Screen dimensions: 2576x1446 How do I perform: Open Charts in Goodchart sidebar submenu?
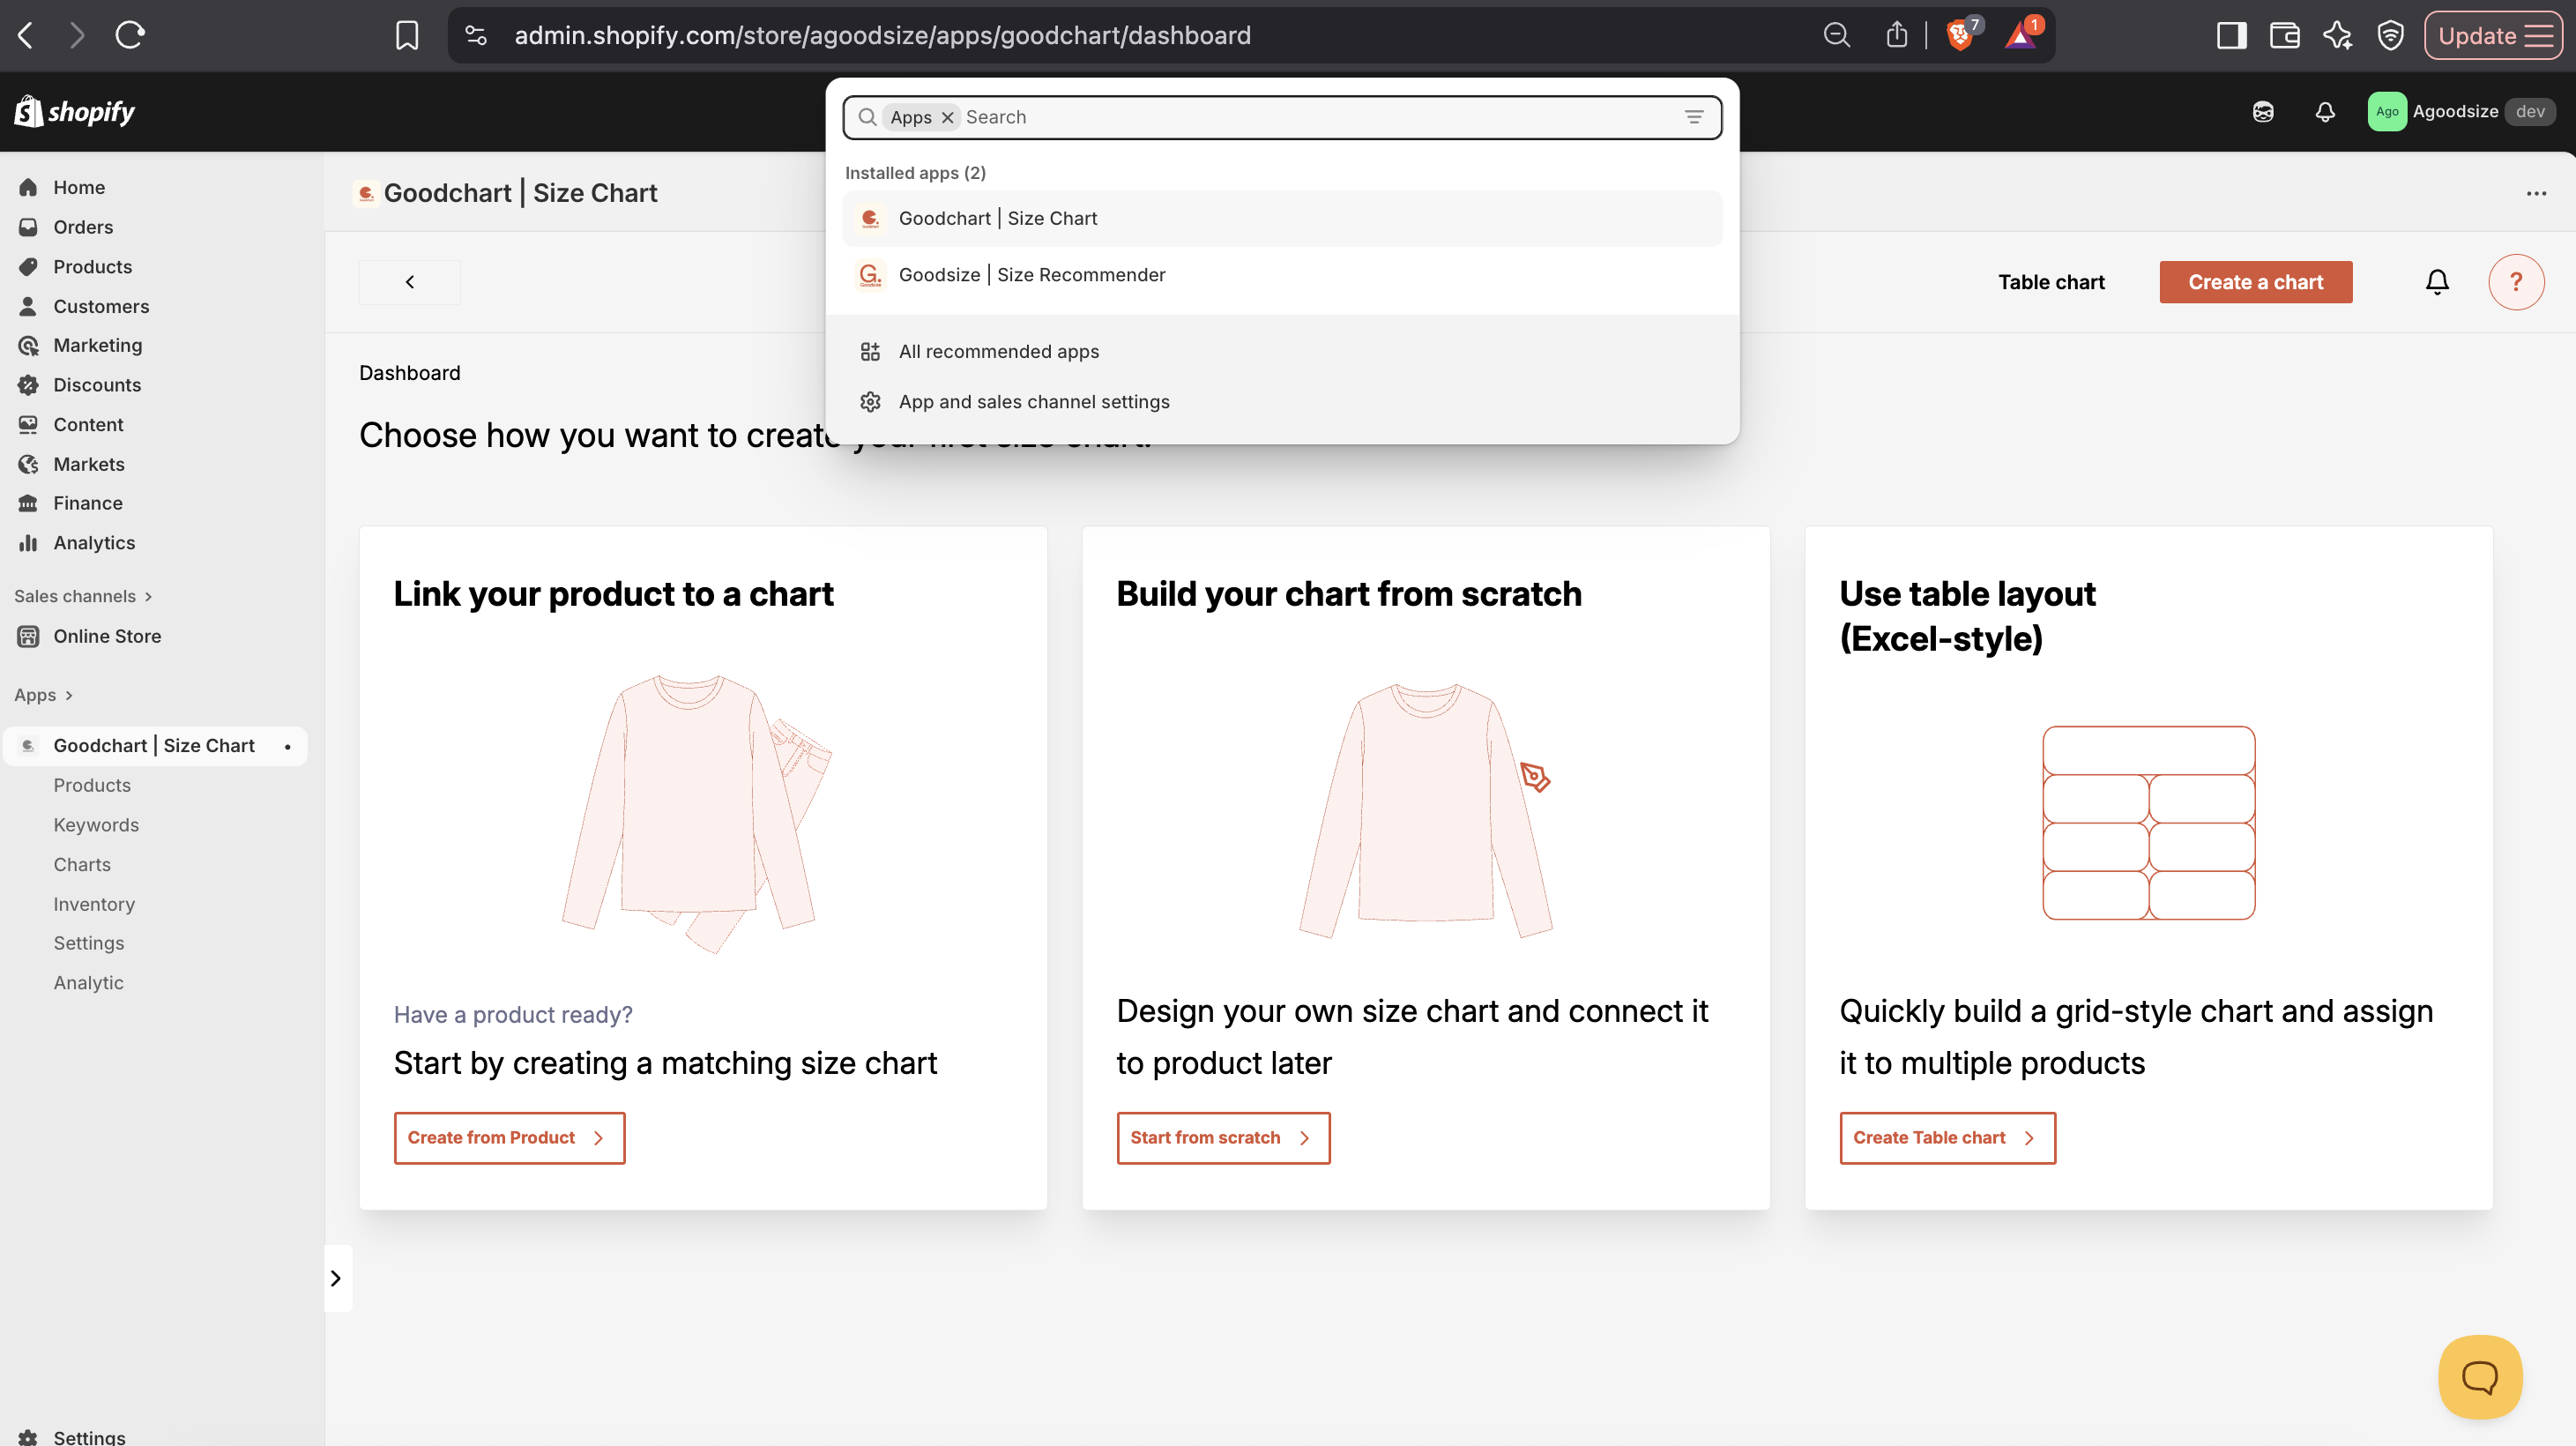coord(82,864)
